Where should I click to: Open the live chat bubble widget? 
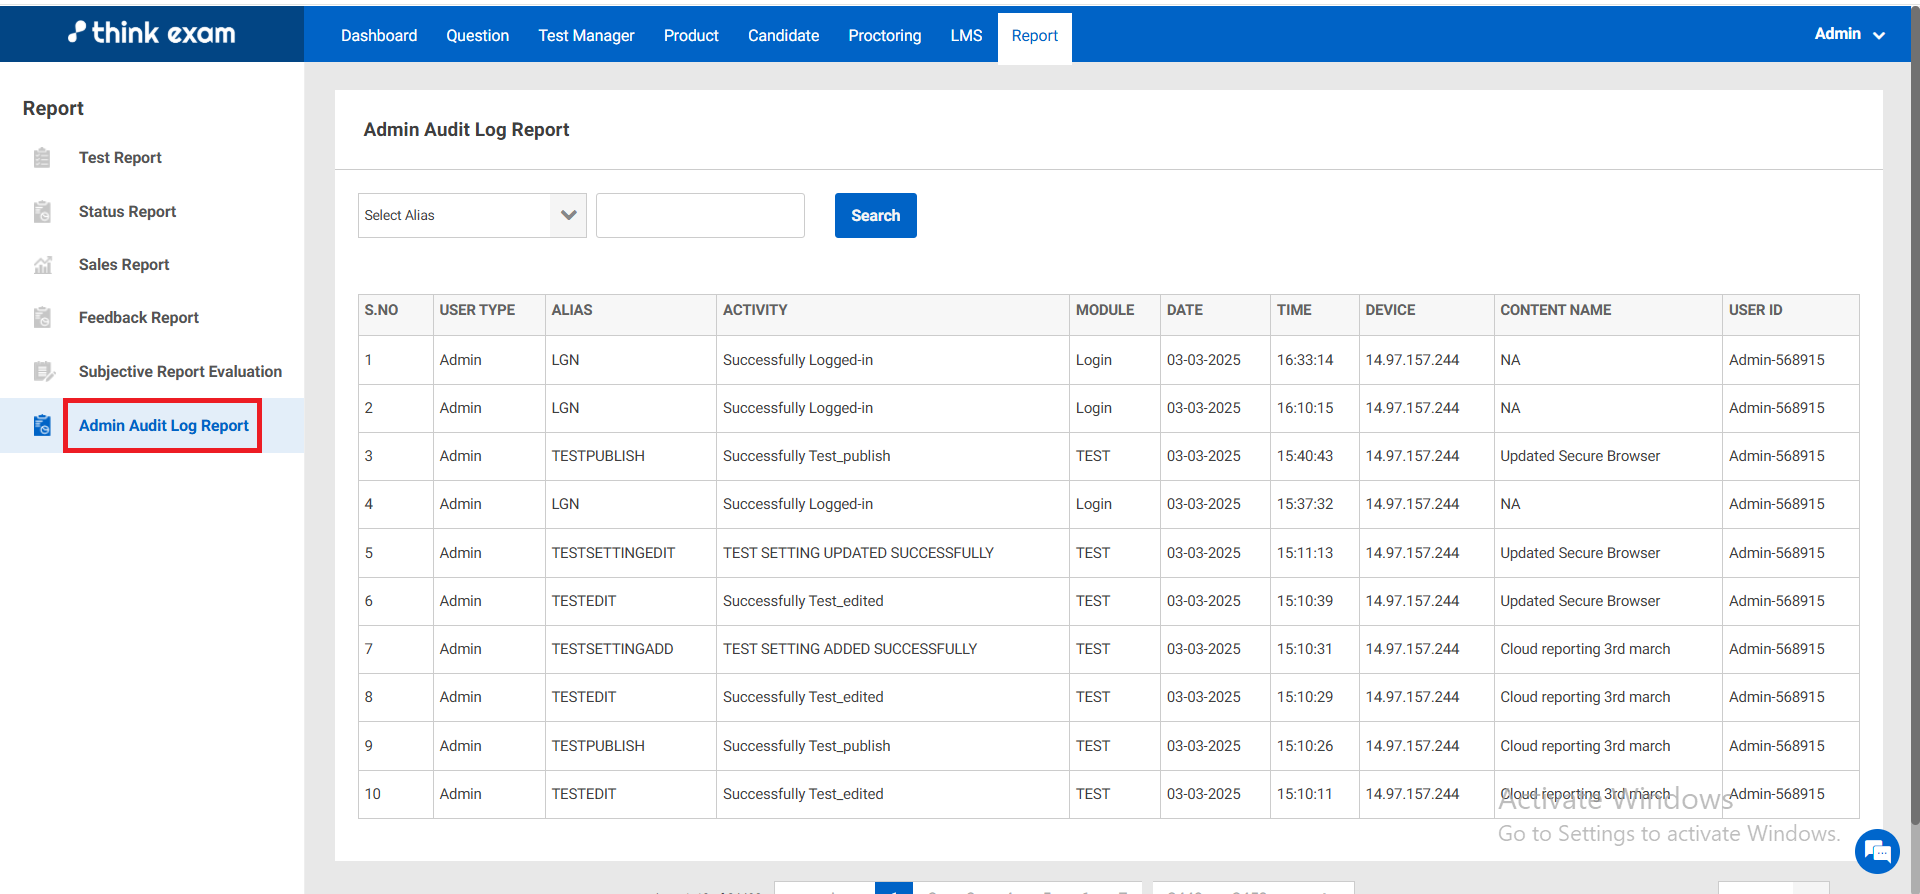coord(1877,851)
